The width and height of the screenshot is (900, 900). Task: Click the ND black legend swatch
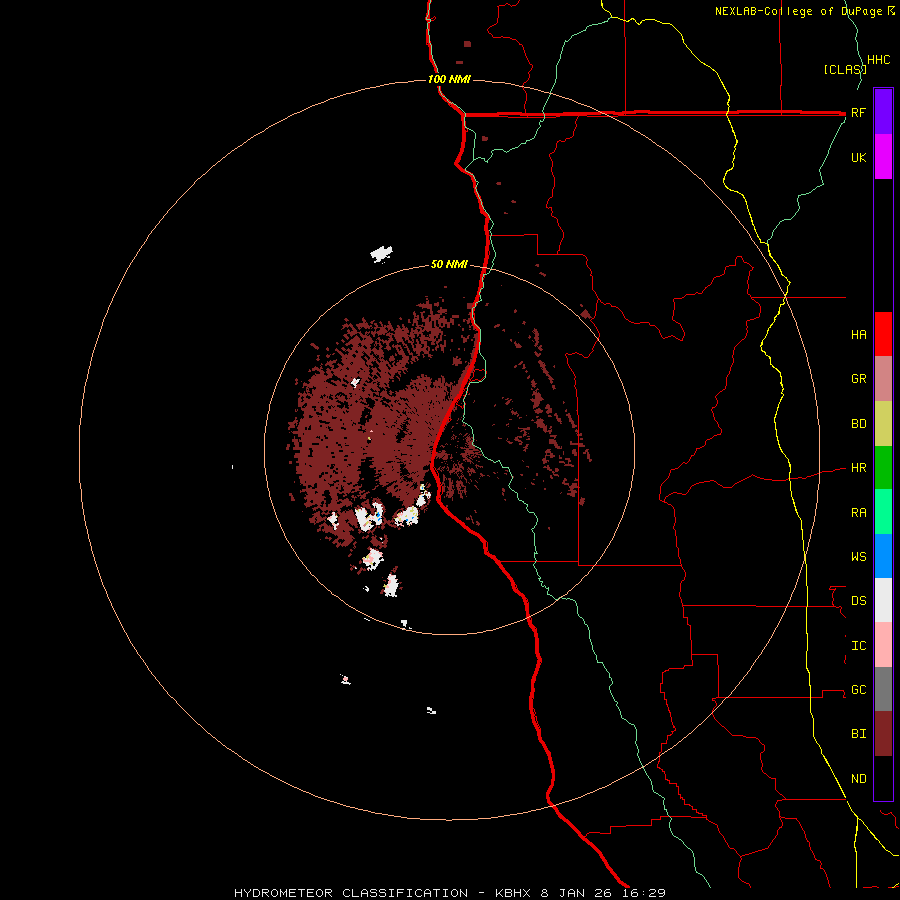coord(883,778)
